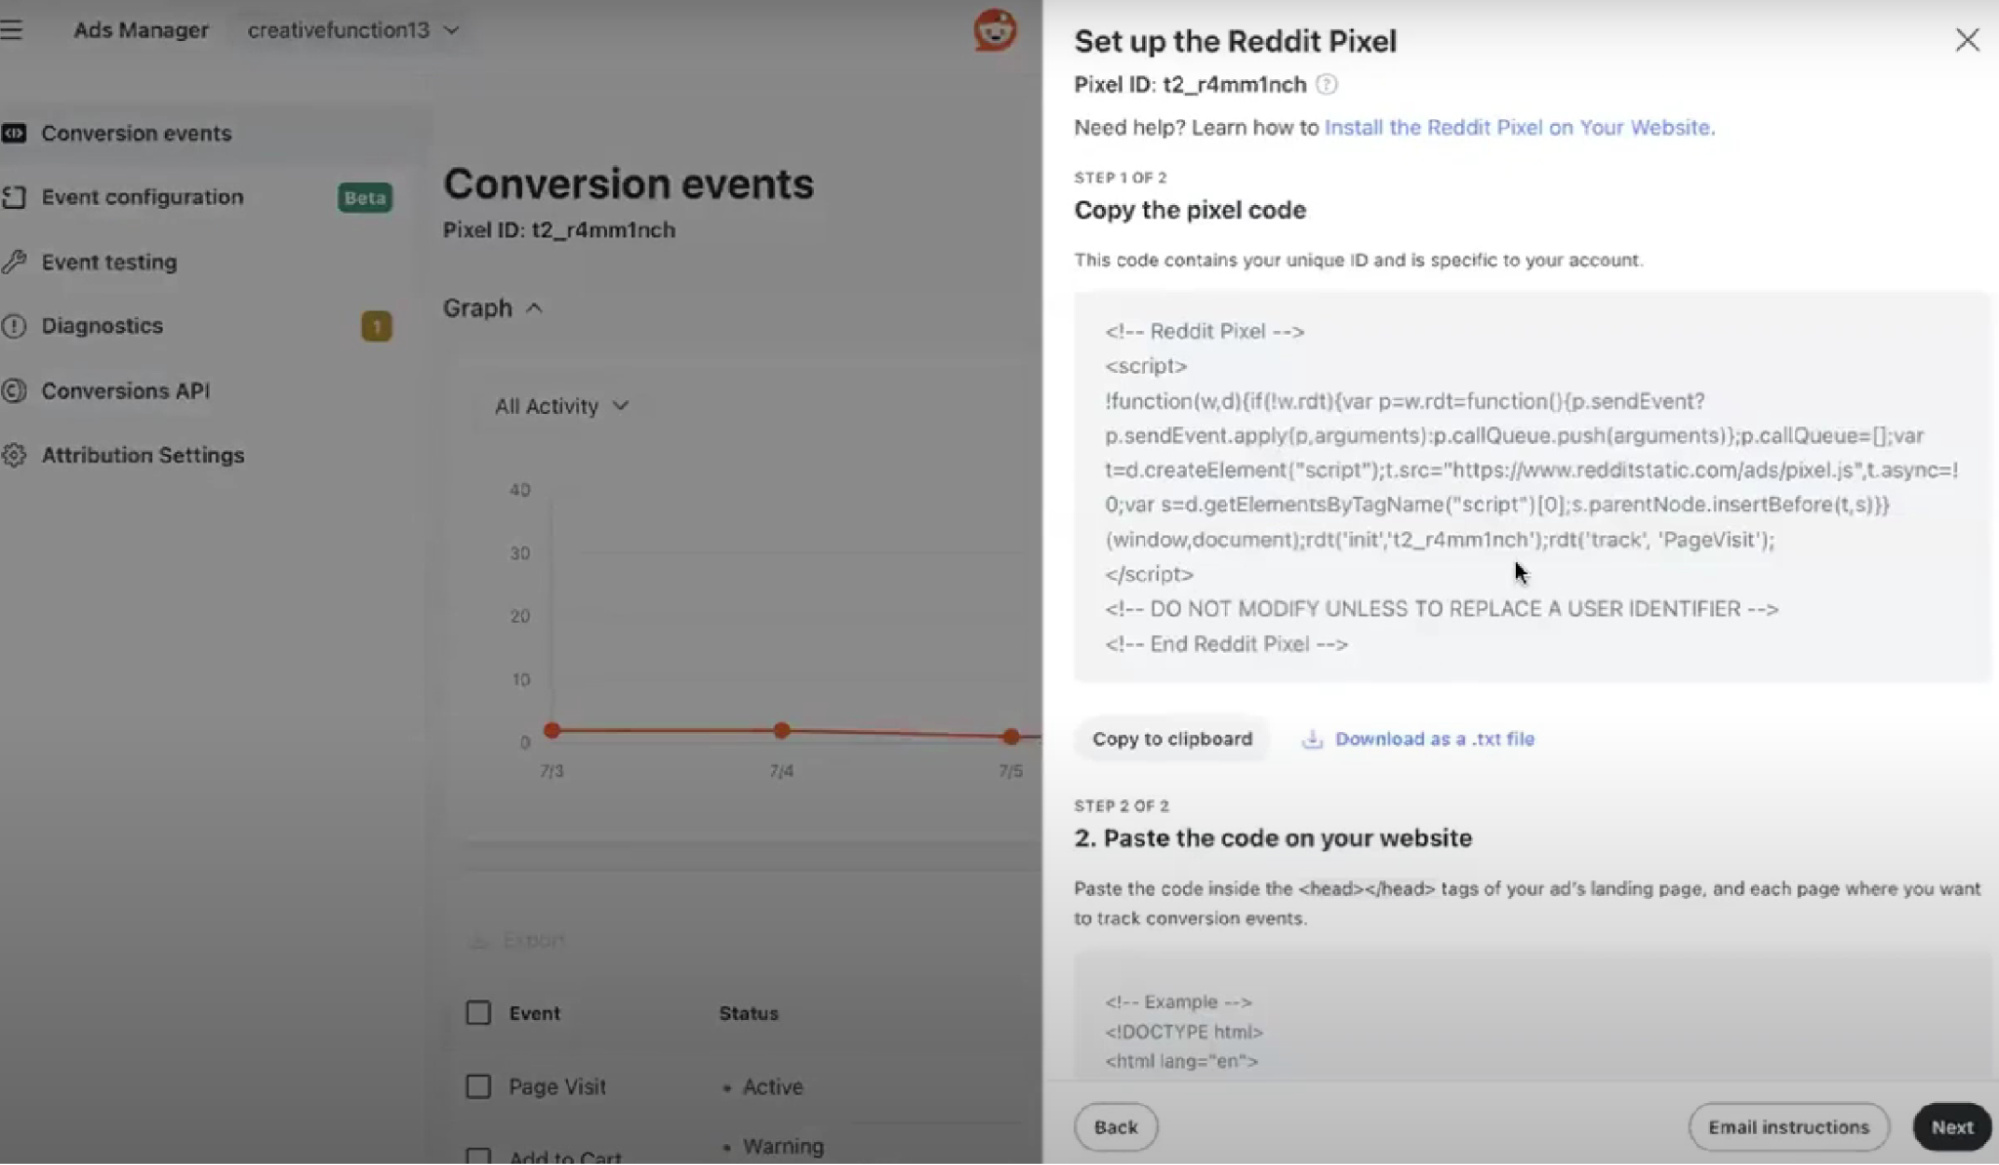Open Conversions API from the sidebar
Screen dimensions: 1999x1165
pyautogui.click(x=16, y=390)
